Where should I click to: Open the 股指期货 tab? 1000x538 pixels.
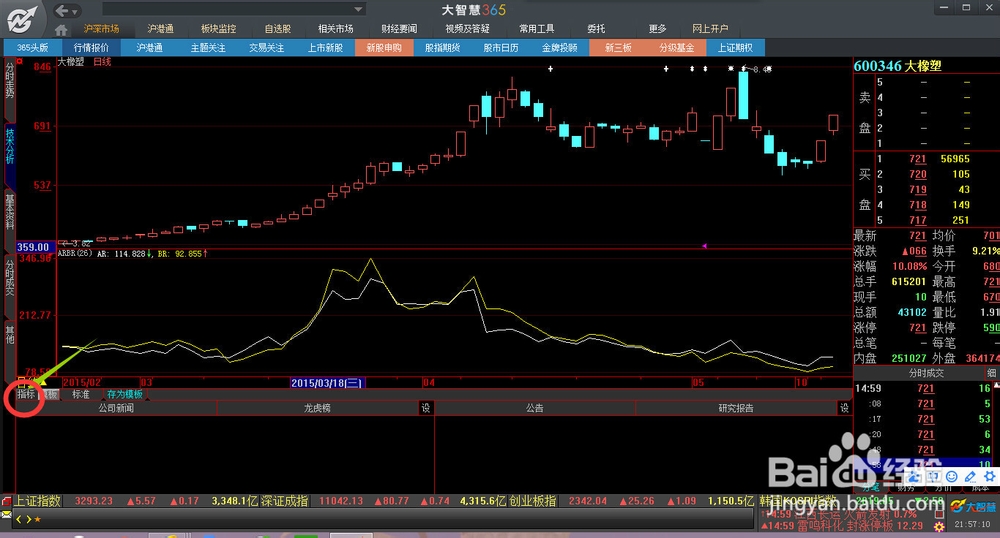point(443,48)
